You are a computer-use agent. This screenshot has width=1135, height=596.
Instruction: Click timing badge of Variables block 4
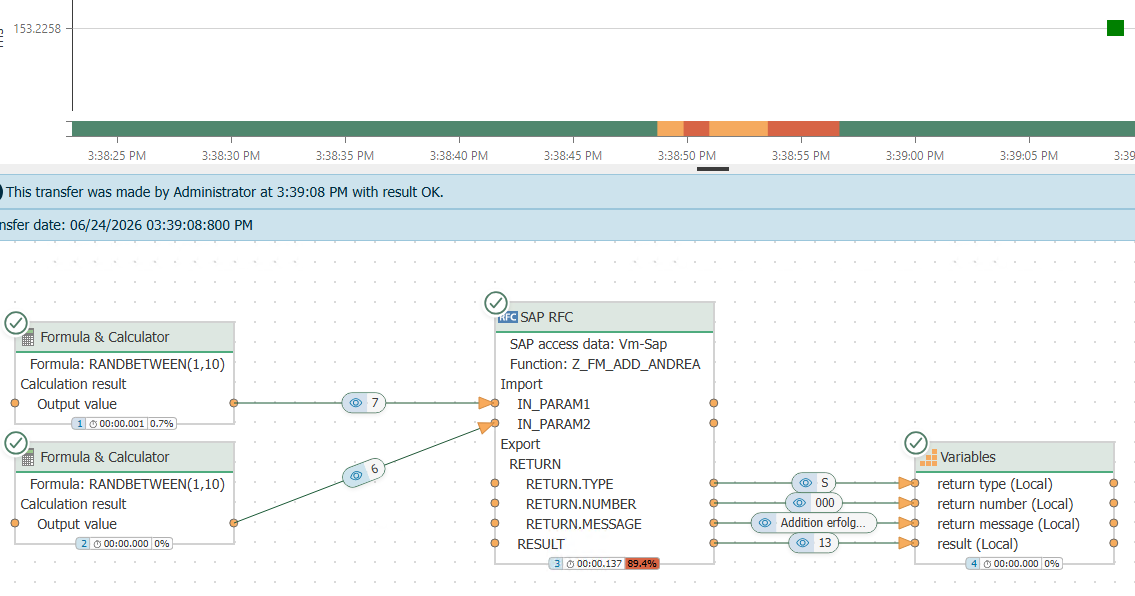(1011, 563)
